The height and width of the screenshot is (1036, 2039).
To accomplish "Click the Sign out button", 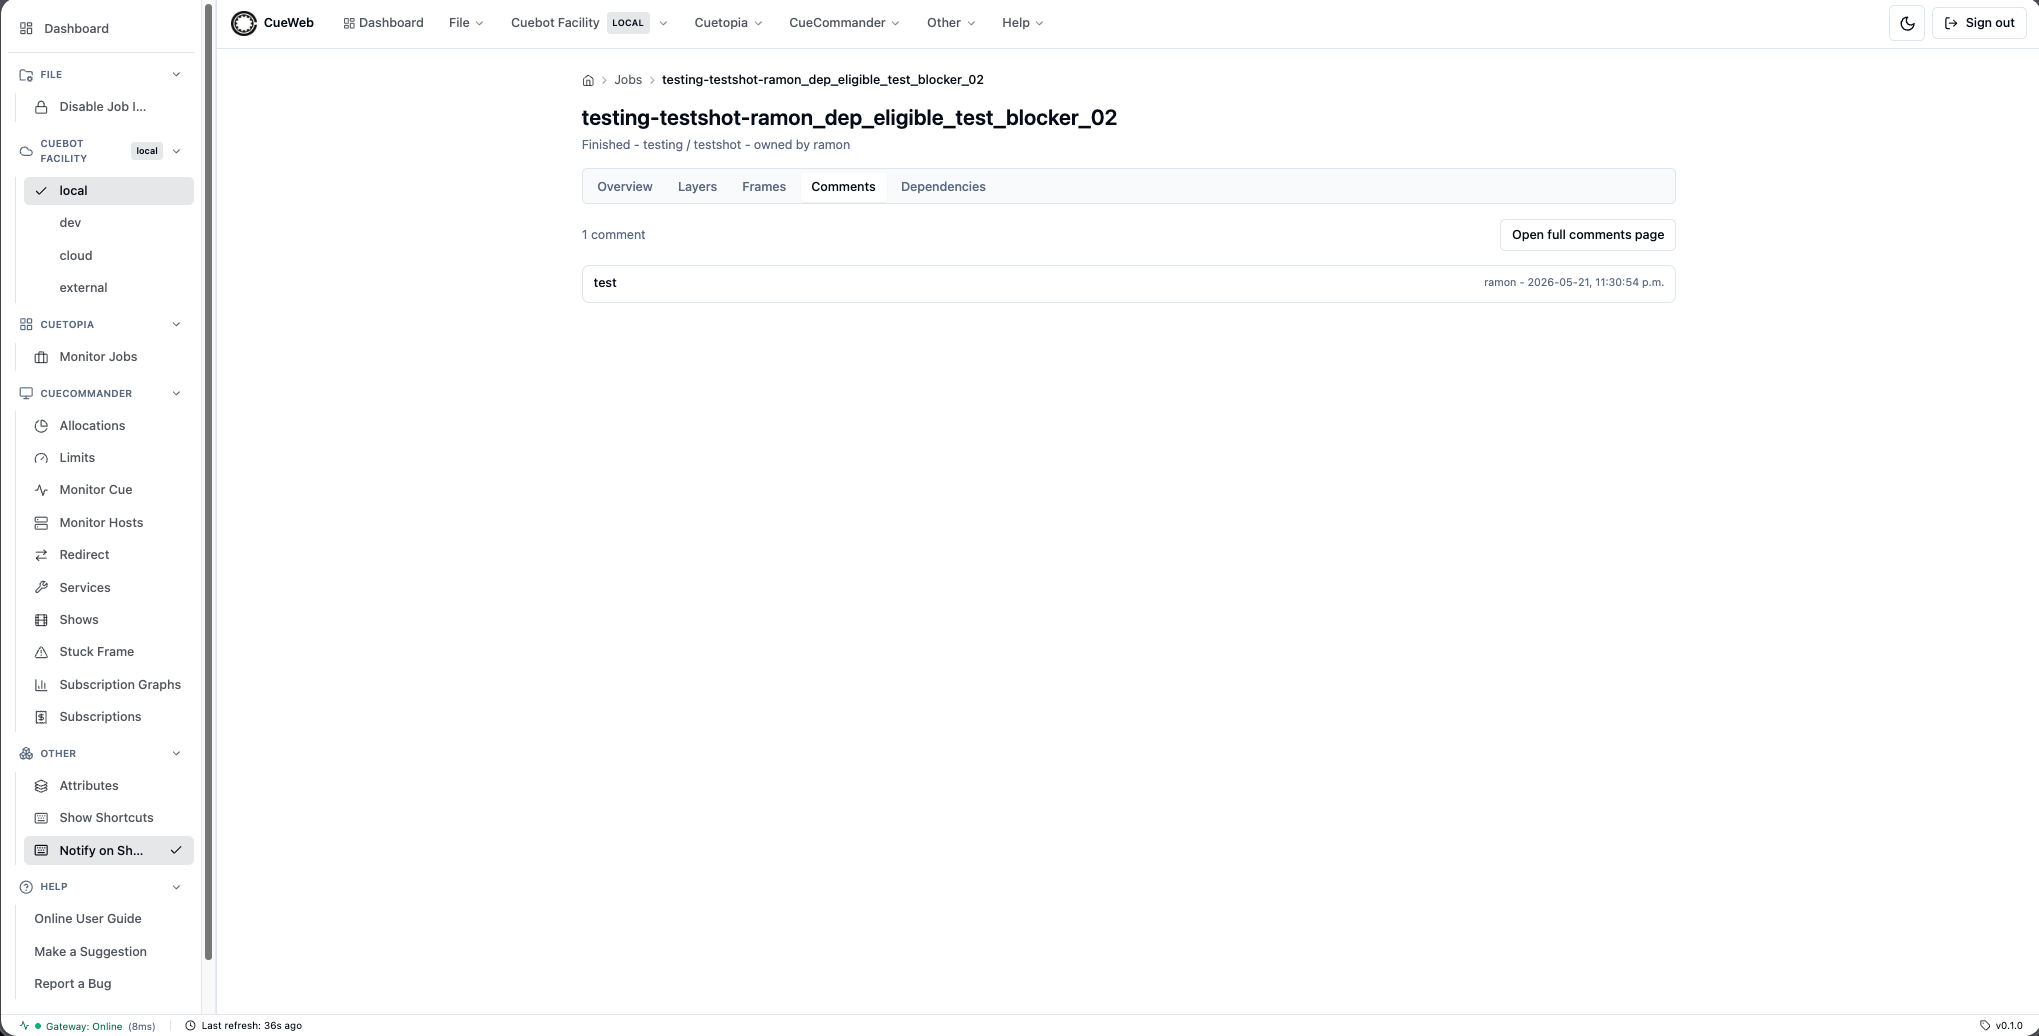I will pos(1979,23).
